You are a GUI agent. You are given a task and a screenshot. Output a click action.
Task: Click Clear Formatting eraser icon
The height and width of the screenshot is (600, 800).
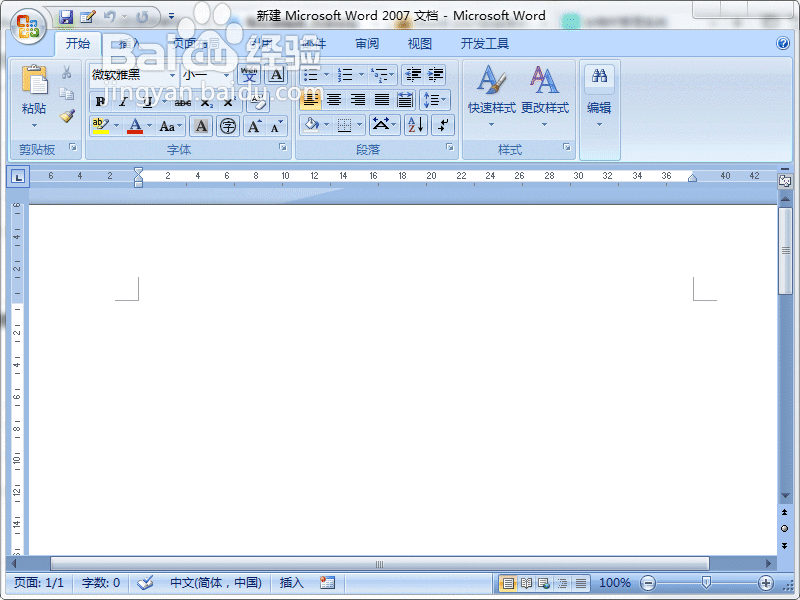[258, 102]
